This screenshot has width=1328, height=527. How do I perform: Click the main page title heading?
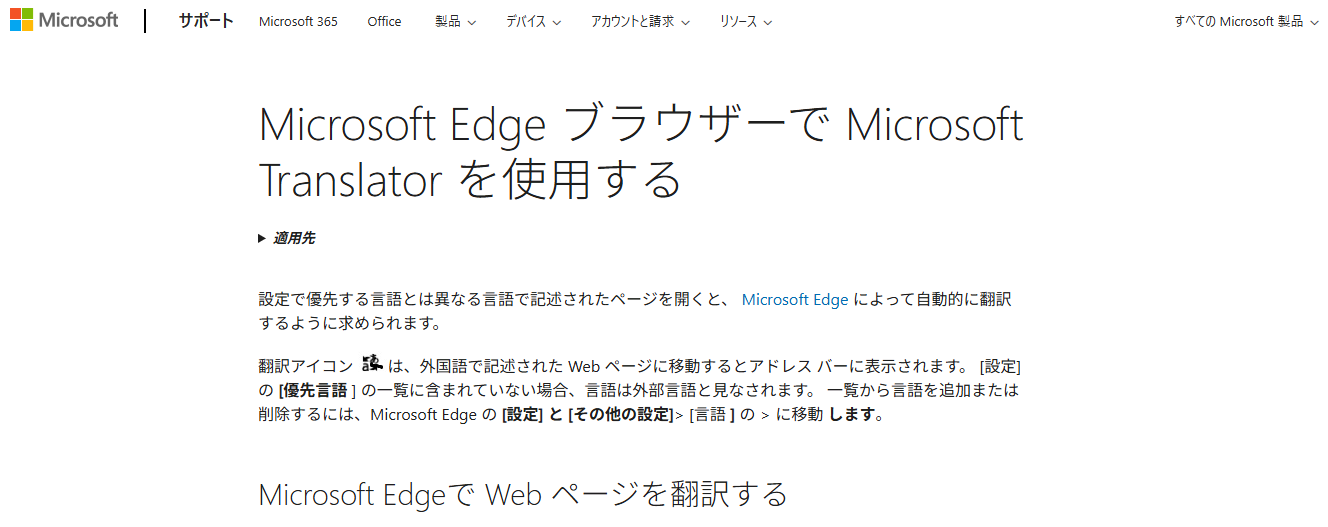pyautogui.click(x=641, y=153)
